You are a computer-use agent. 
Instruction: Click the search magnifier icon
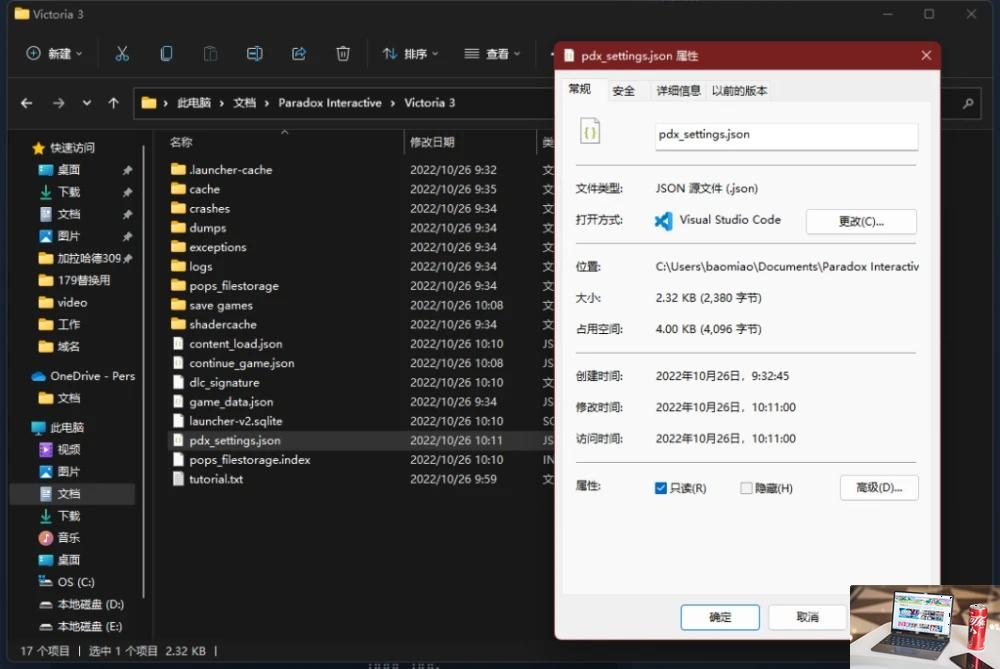pyautogui.click(x=968, y=103)
